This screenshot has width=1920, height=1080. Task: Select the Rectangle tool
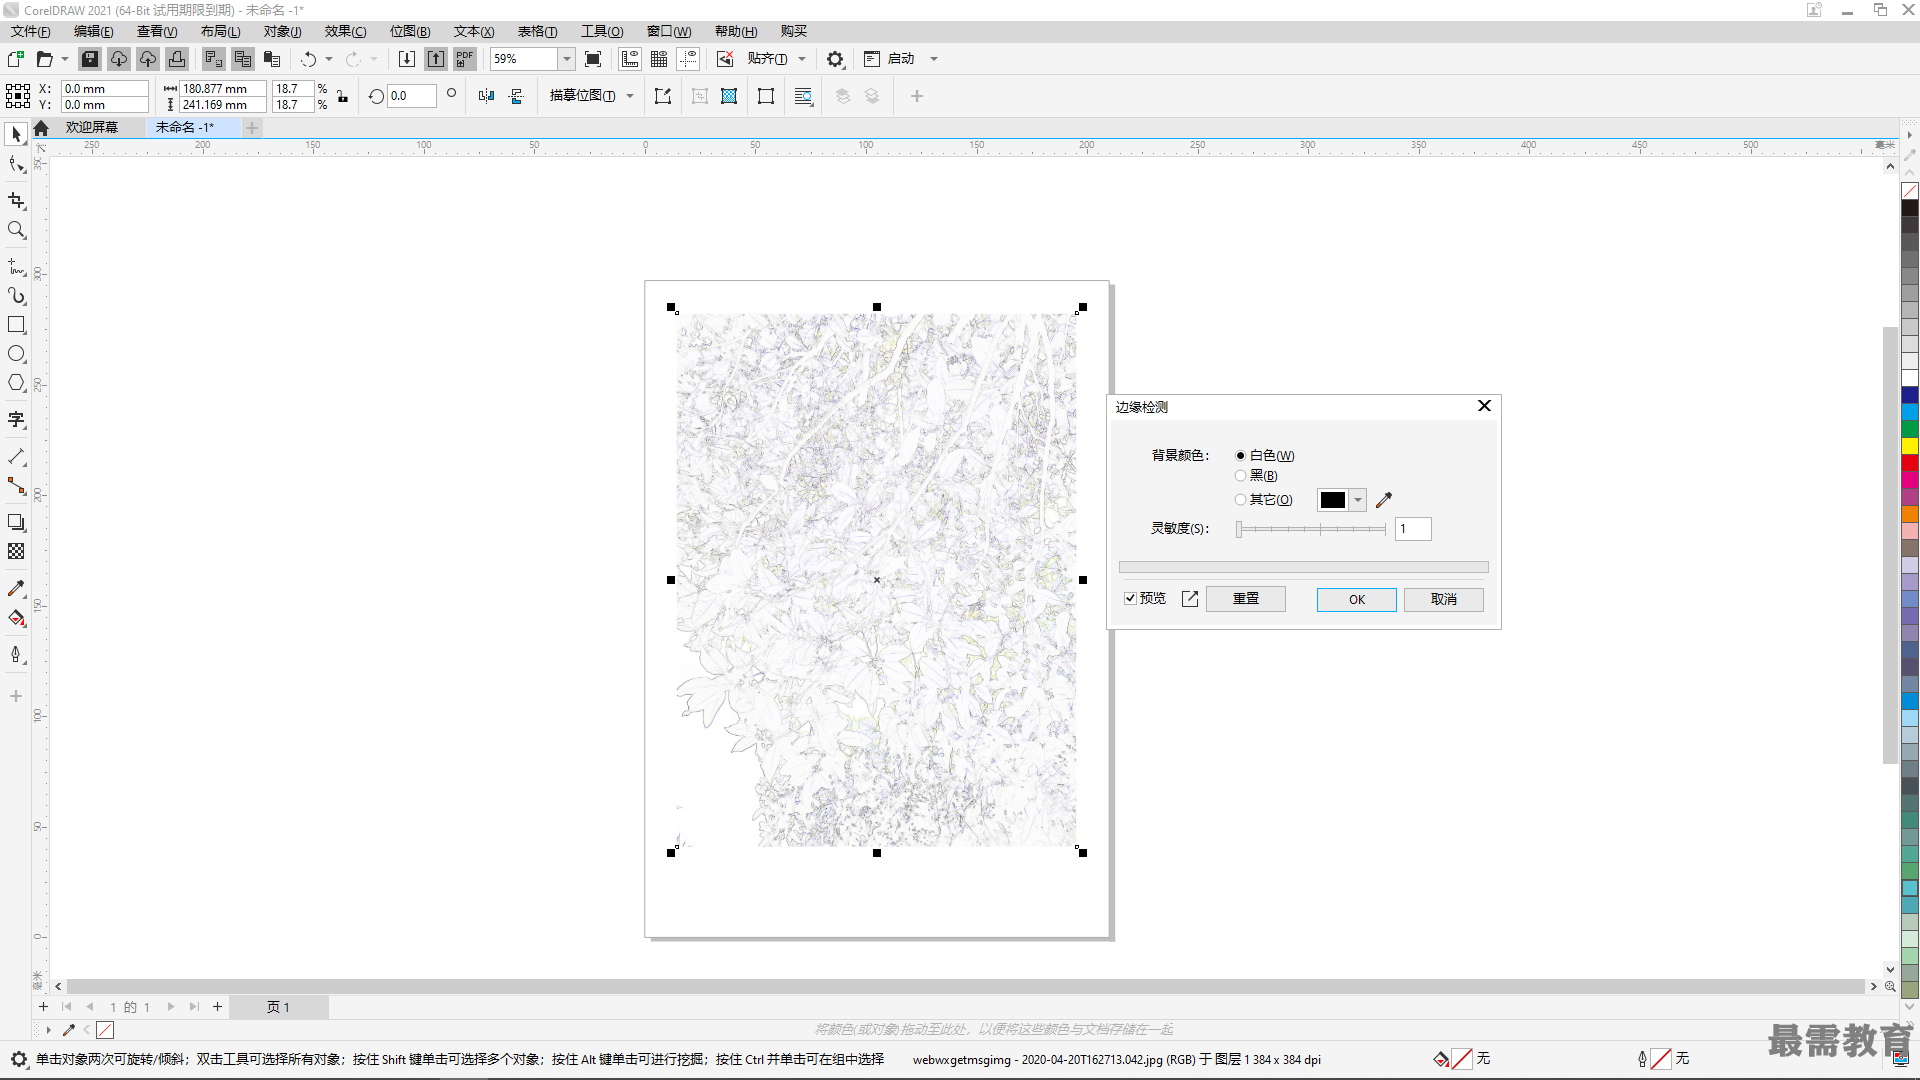point(16,325)
